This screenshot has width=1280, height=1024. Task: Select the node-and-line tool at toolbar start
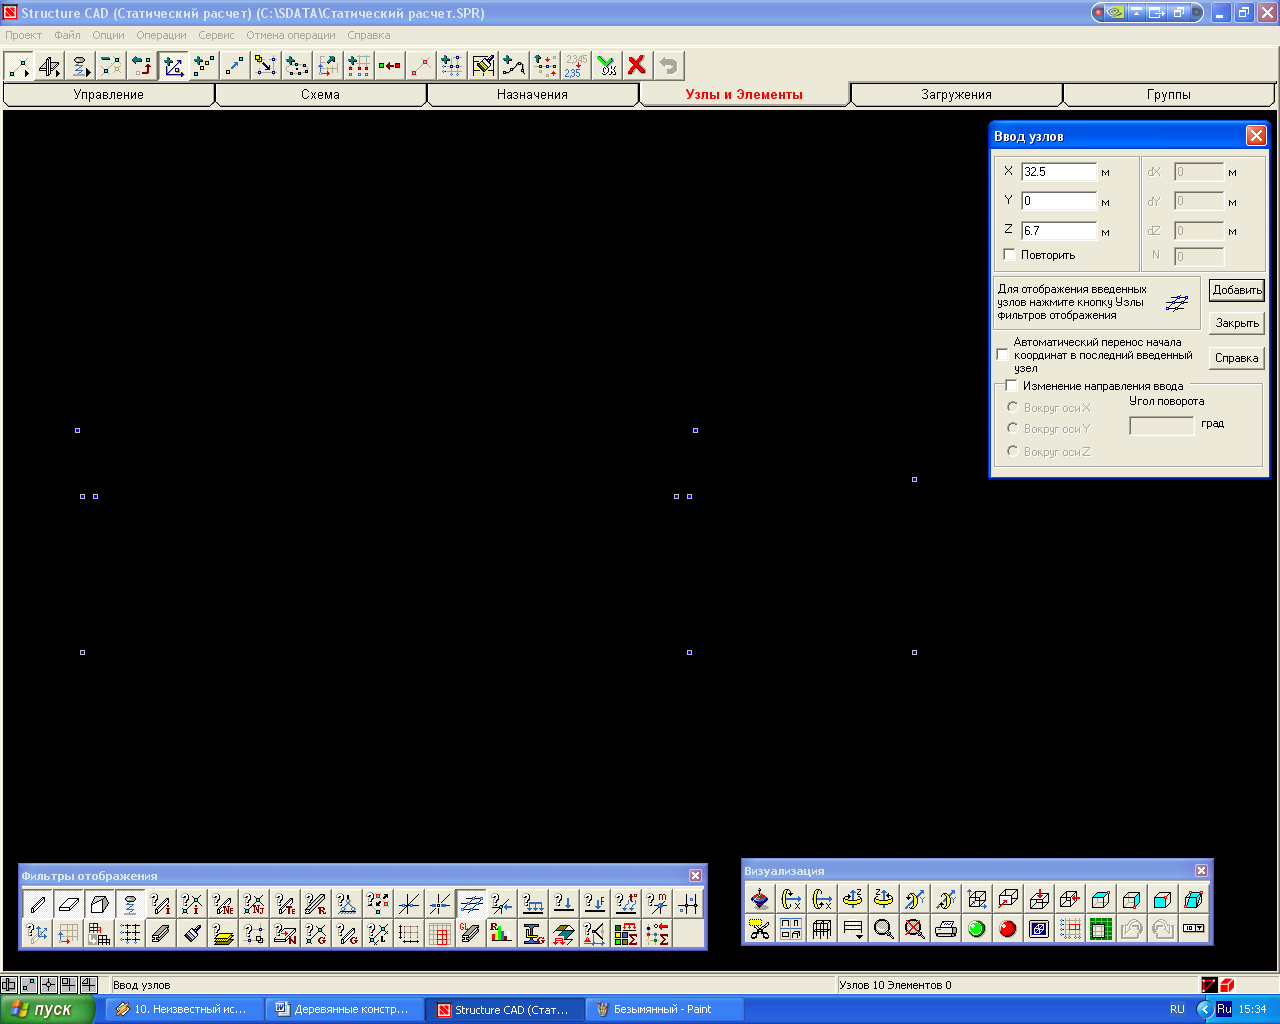point(19,66)
